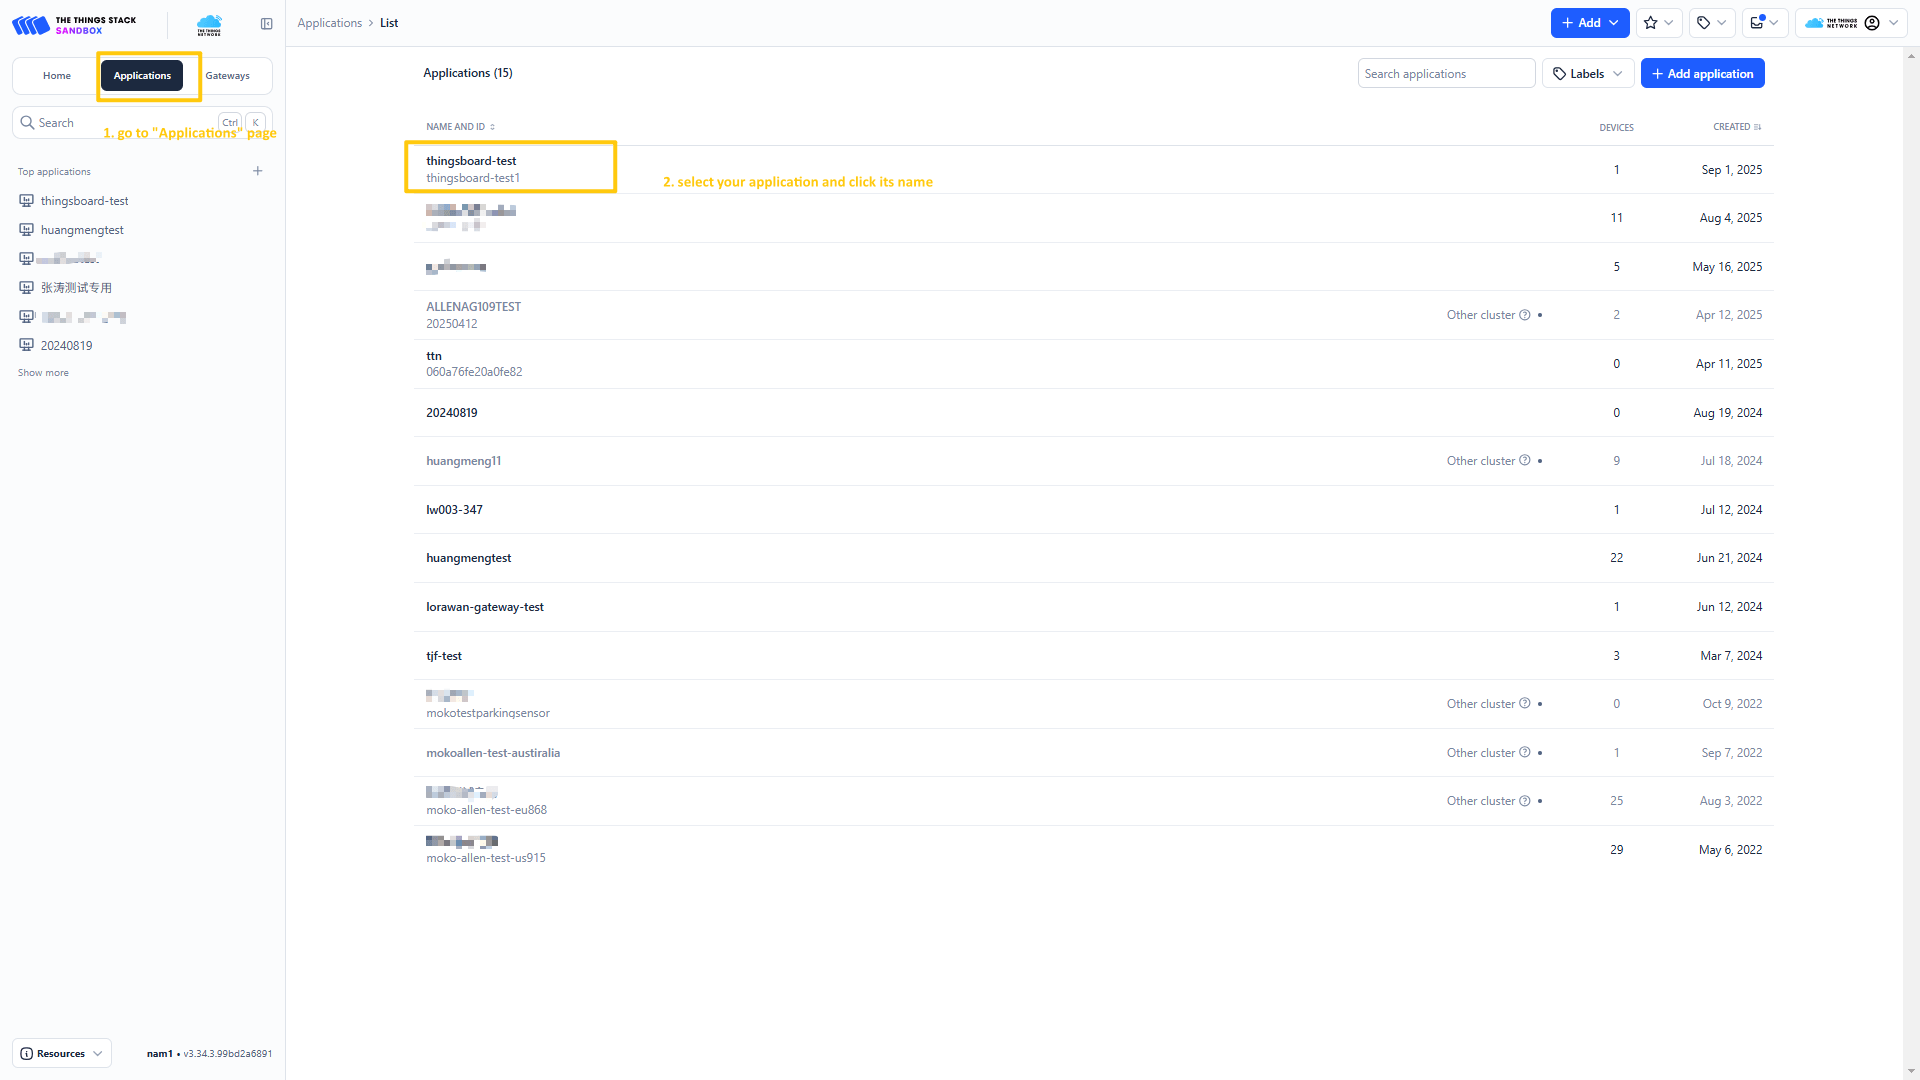Viewport: 1920px width, 1080px height.
Task: Switch to the Home tab
Action: pyautogui.click(x=57, y=76)
